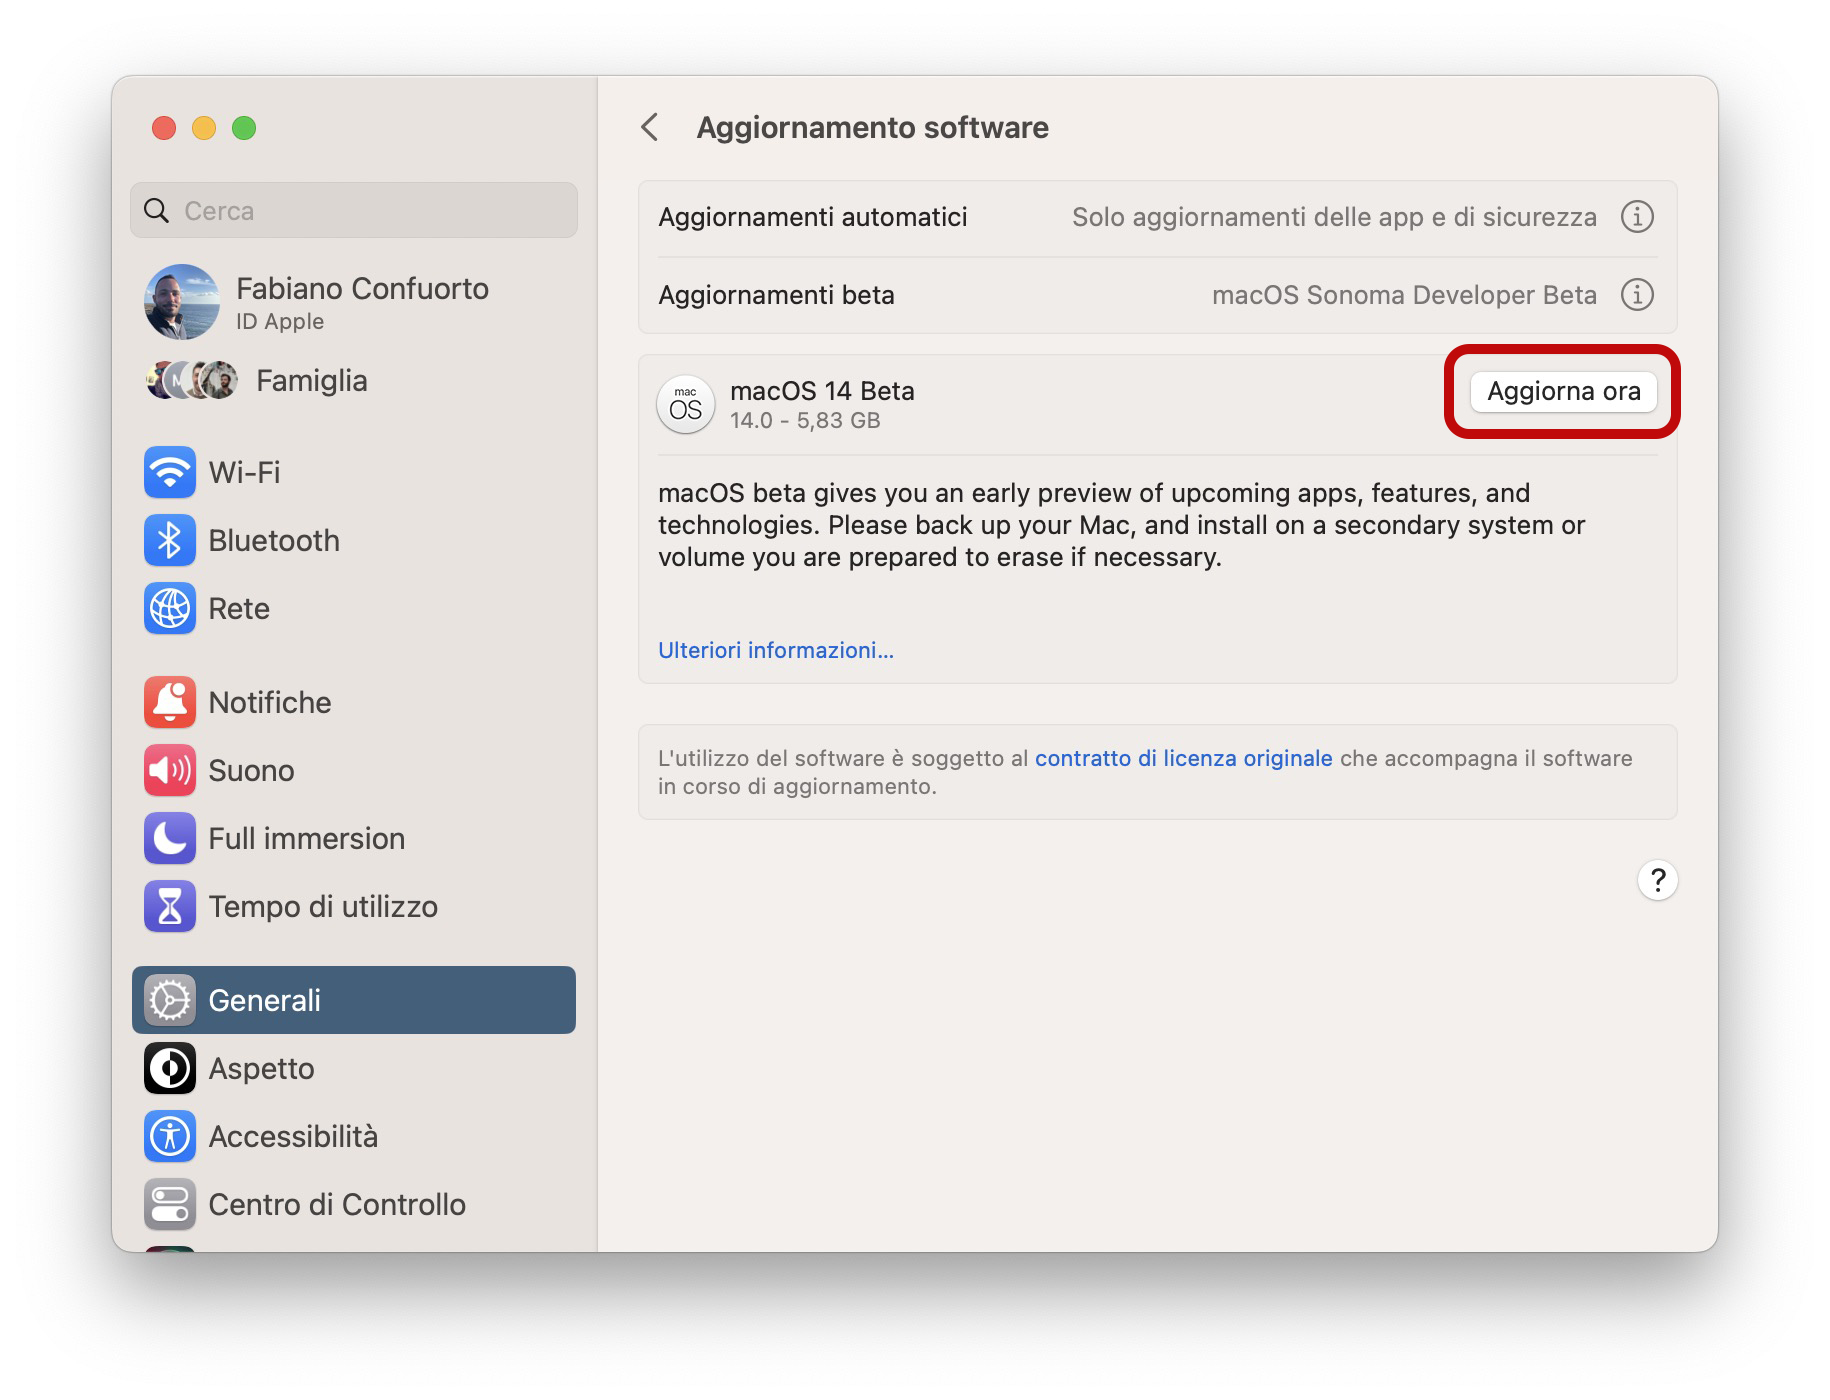Image resolution: width=1830 pixels, height=1400 pixels.
Task: Open the Aspetto icon
Action: pyautogui.click(x=170, y=1068)
